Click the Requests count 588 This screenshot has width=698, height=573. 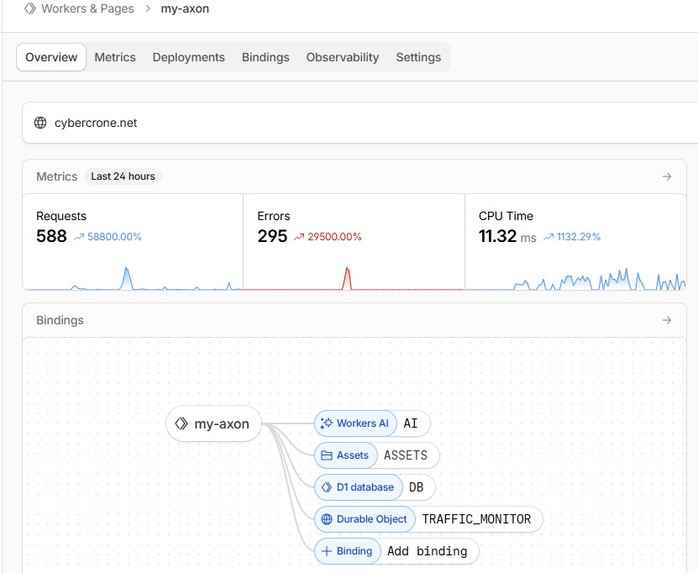[52, 236]
